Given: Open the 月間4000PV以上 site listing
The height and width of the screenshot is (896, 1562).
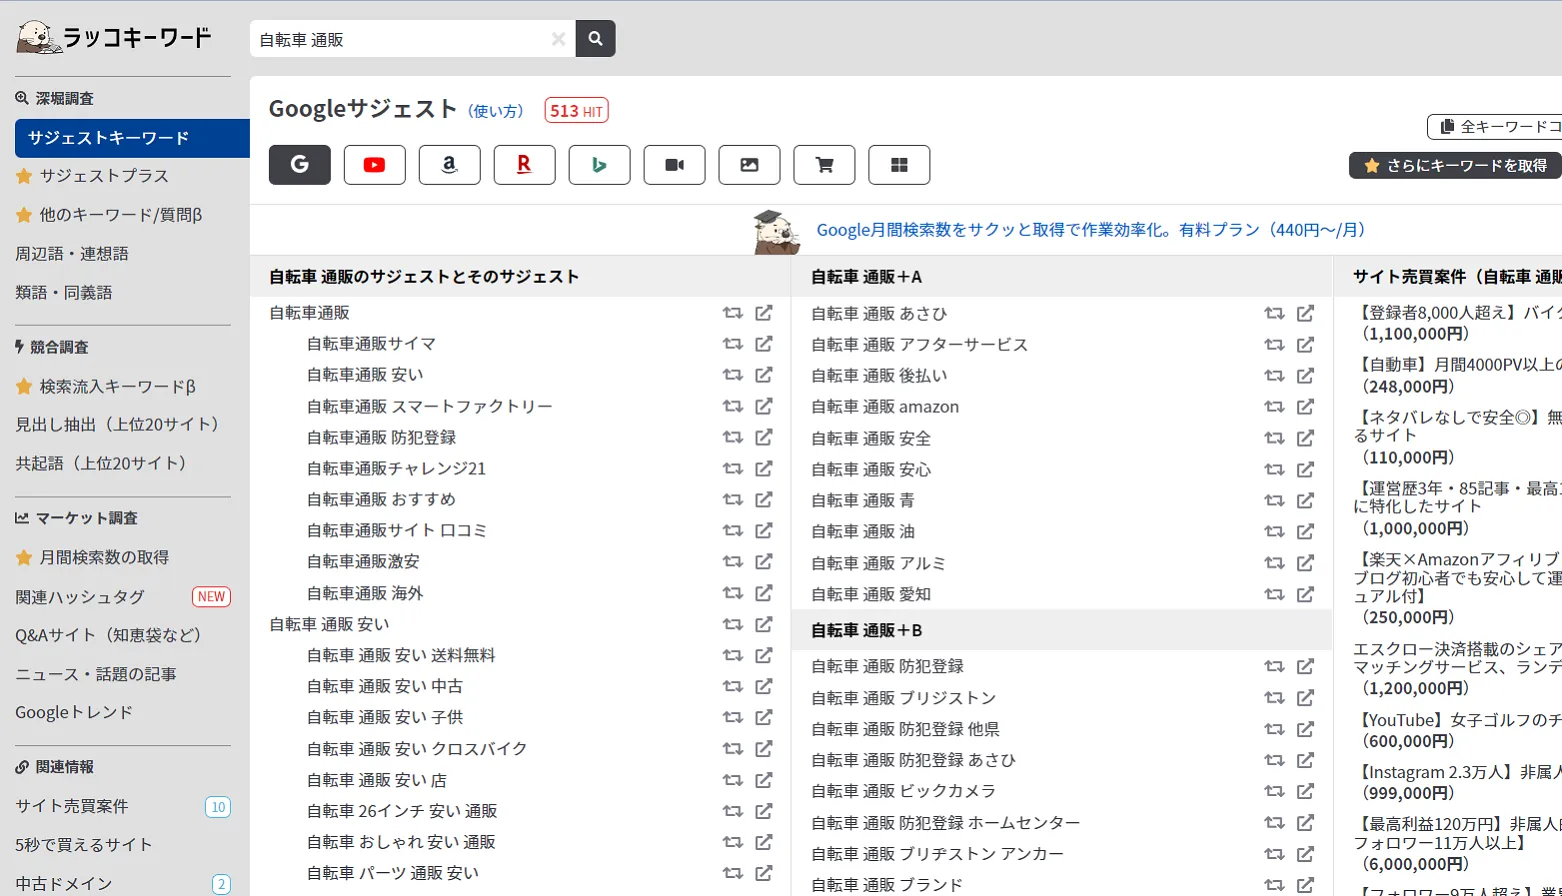Looking at the screenshot, I should click(x=1457, y=375).
